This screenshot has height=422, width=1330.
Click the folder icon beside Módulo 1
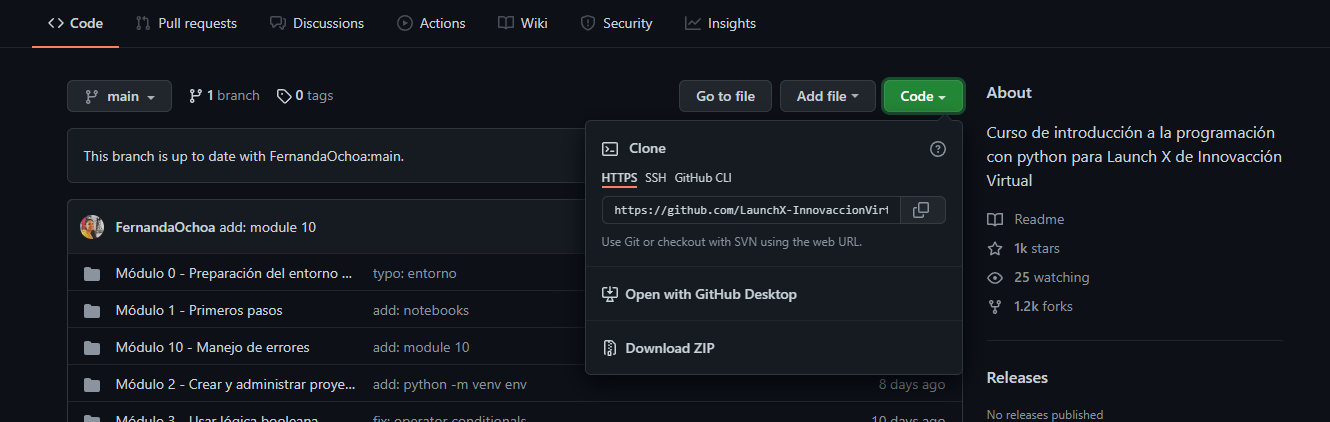pos(92,311)
